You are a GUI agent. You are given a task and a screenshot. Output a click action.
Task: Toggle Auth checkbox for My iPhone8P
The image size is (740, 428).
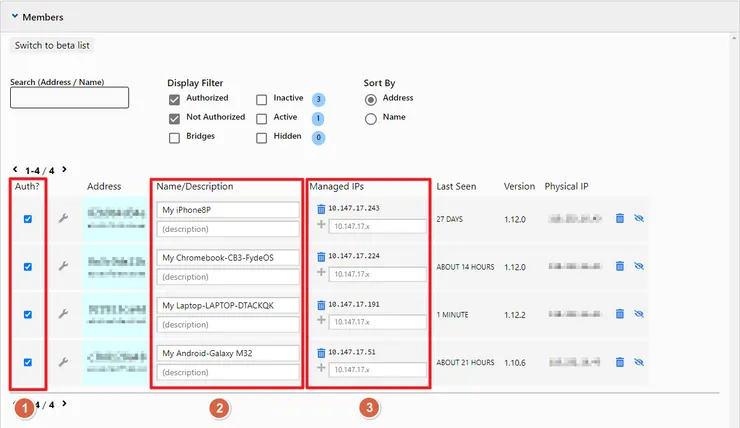(x=28, y=219)
